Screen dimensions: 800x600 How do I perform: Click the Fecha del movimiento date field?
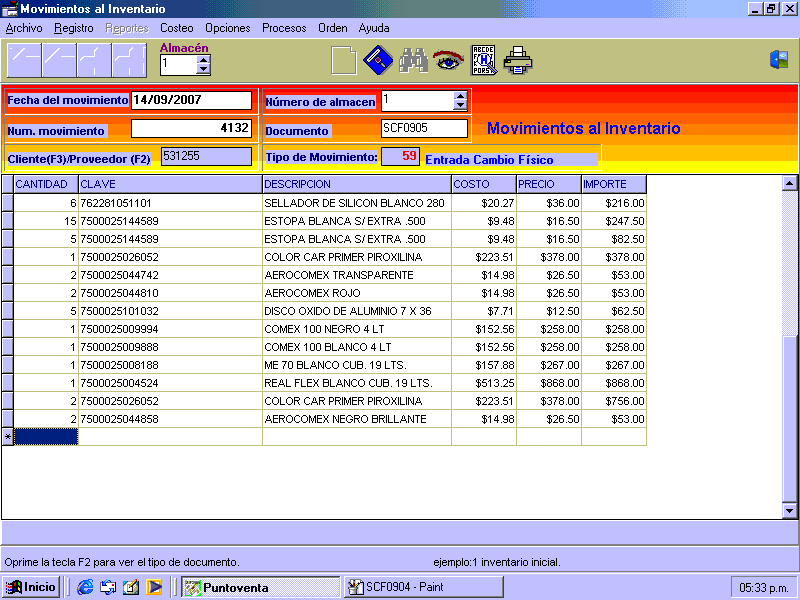(x=191, y=101)
